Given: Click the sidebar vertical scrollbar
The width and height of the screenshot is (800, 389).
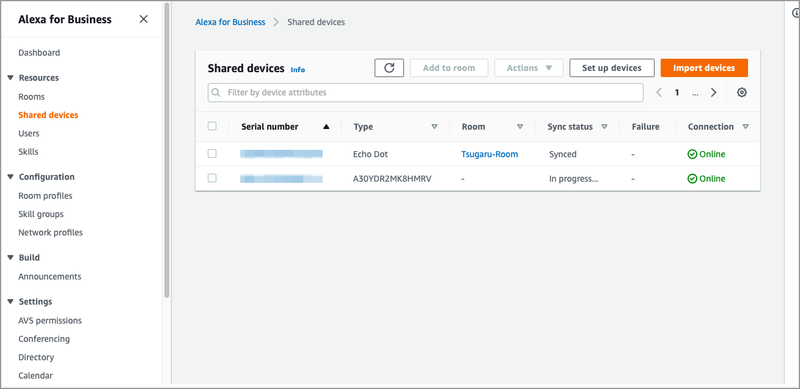Looking at the screenshot, I should pos(167,151).
